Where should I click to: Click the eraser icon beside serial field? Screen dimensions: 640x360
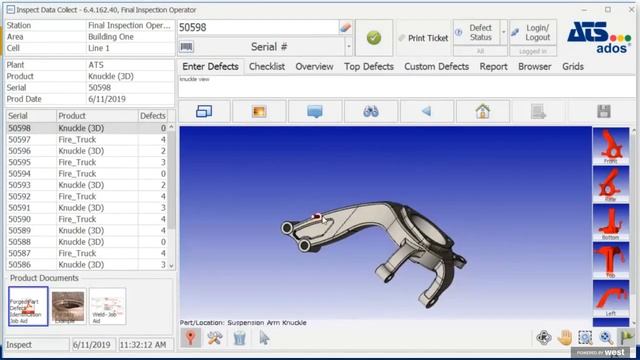pos(345,27)
